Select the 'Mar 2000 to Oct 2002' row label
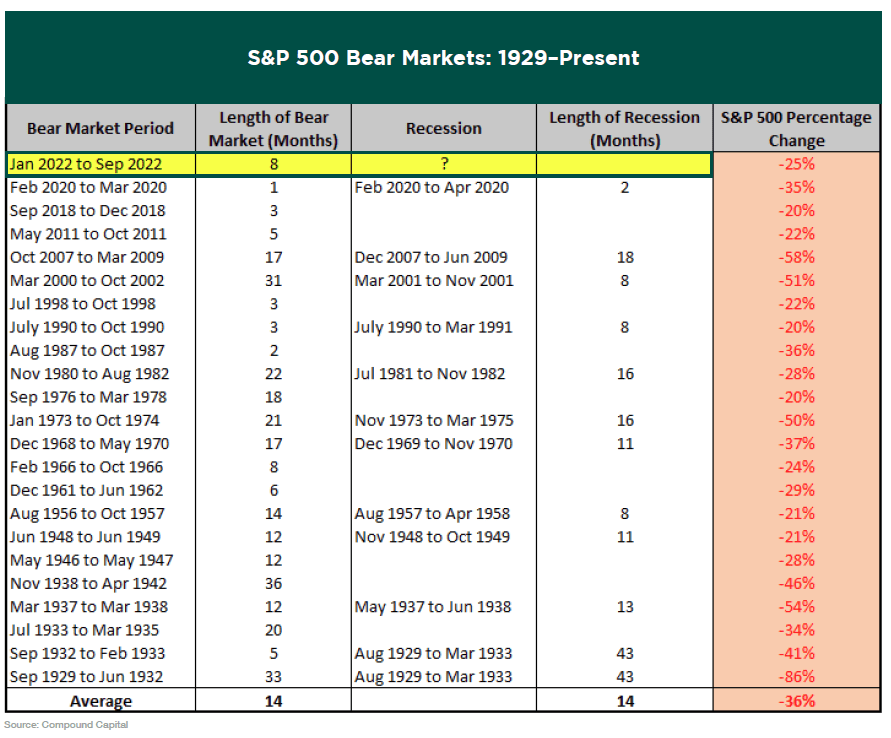Viewport: 891px width, 738px height. point(87,281)
